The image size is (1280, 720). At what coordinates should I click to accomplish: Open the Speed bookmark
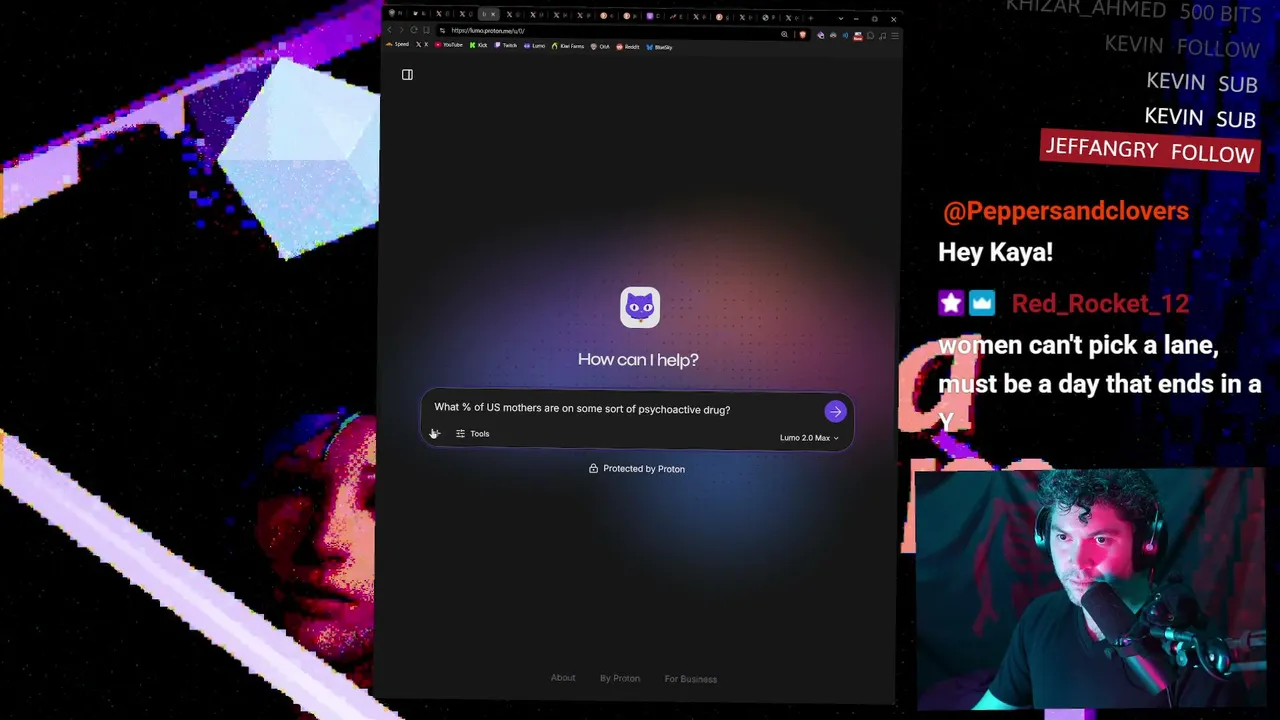coord(398,45)
